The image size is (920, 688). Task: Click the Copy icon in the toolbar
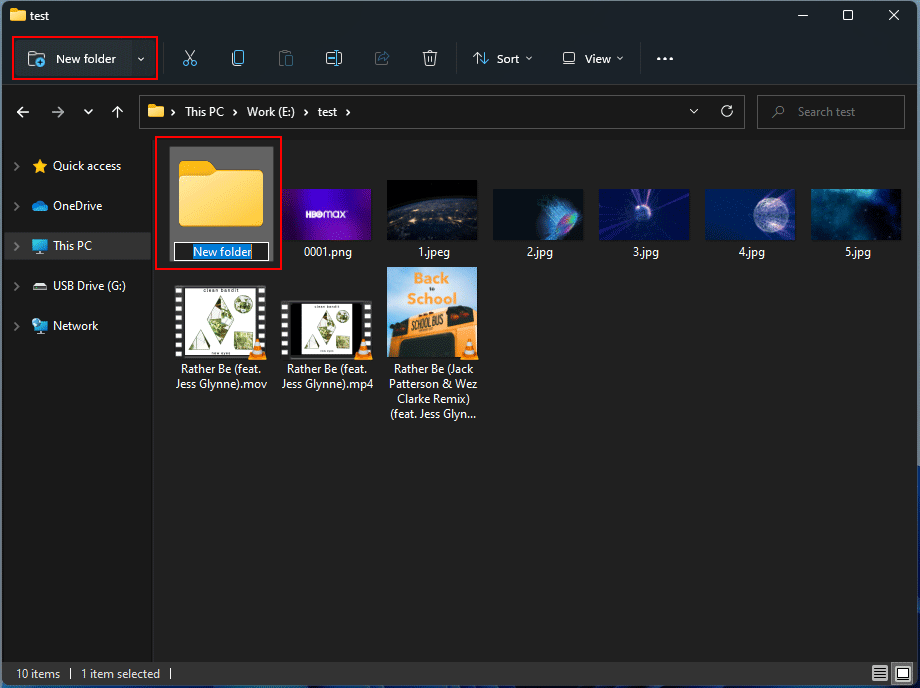(238, 58)
